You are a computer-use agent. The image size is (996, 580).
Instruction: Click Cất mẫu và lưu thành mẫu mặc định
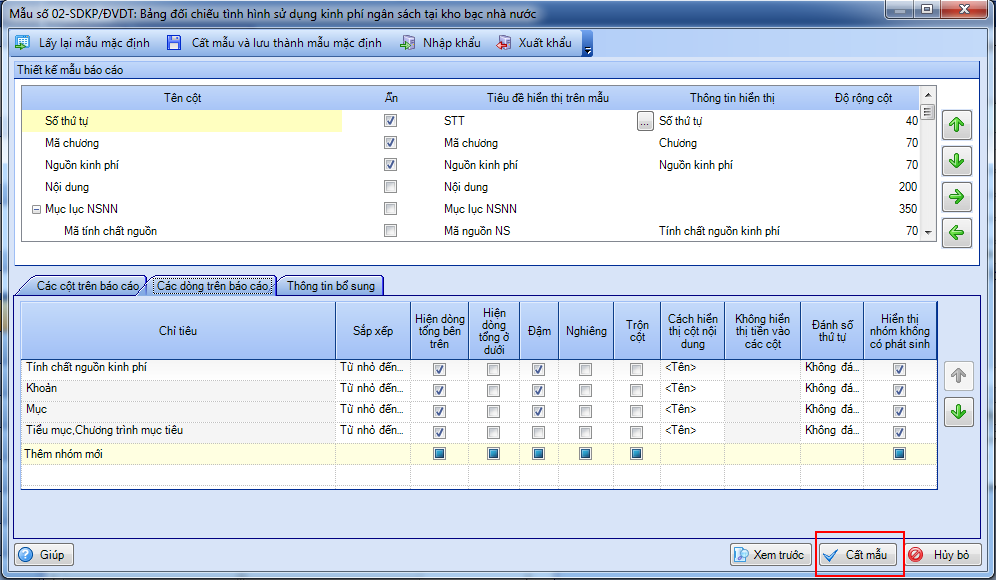click(x=277, y=43)
